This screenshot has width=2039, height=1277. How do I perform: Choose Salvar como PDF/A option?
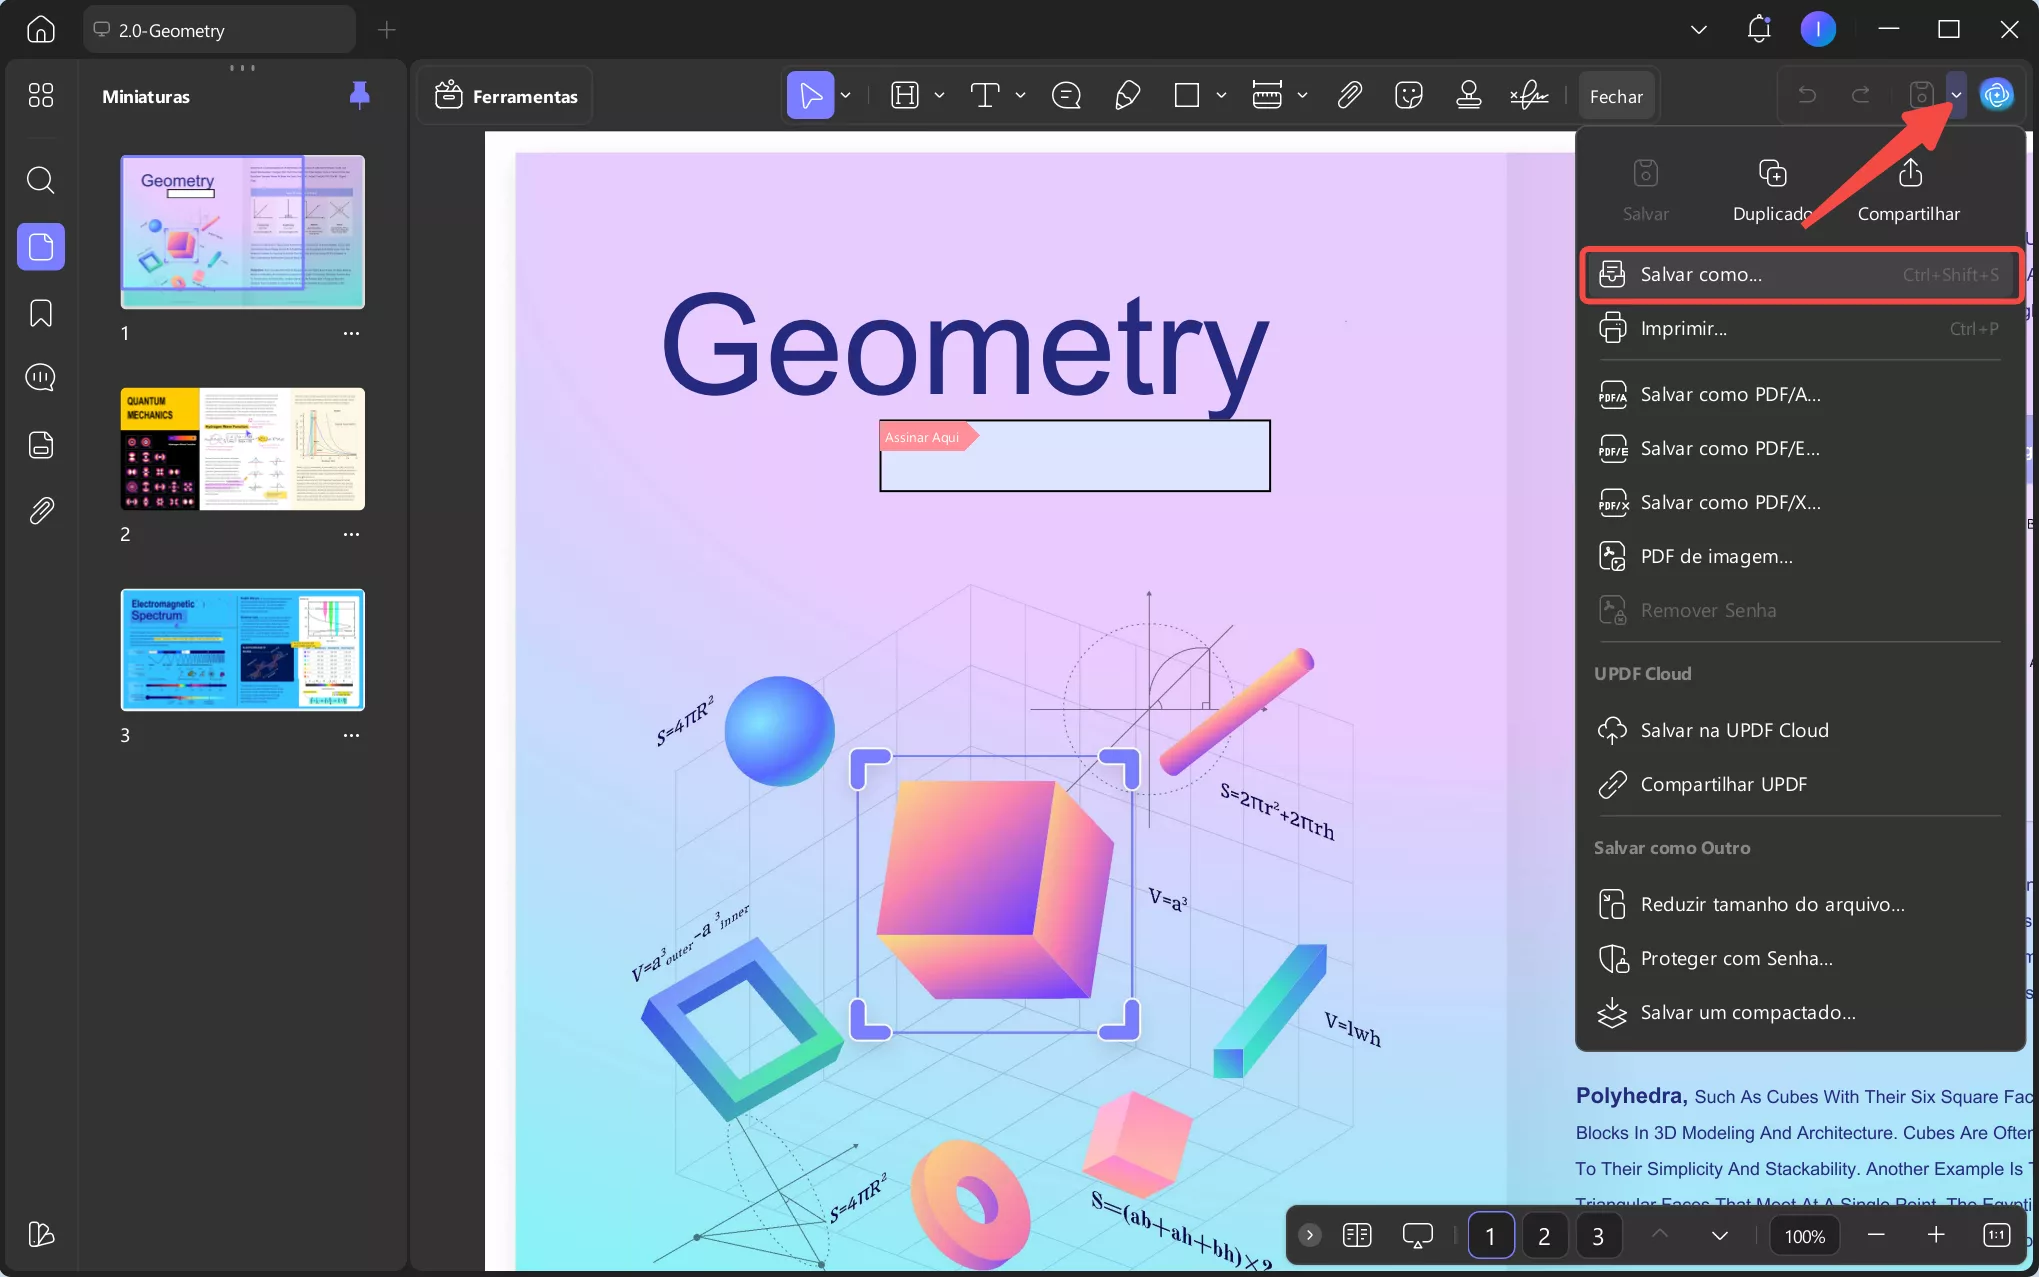click(1730, 394)
